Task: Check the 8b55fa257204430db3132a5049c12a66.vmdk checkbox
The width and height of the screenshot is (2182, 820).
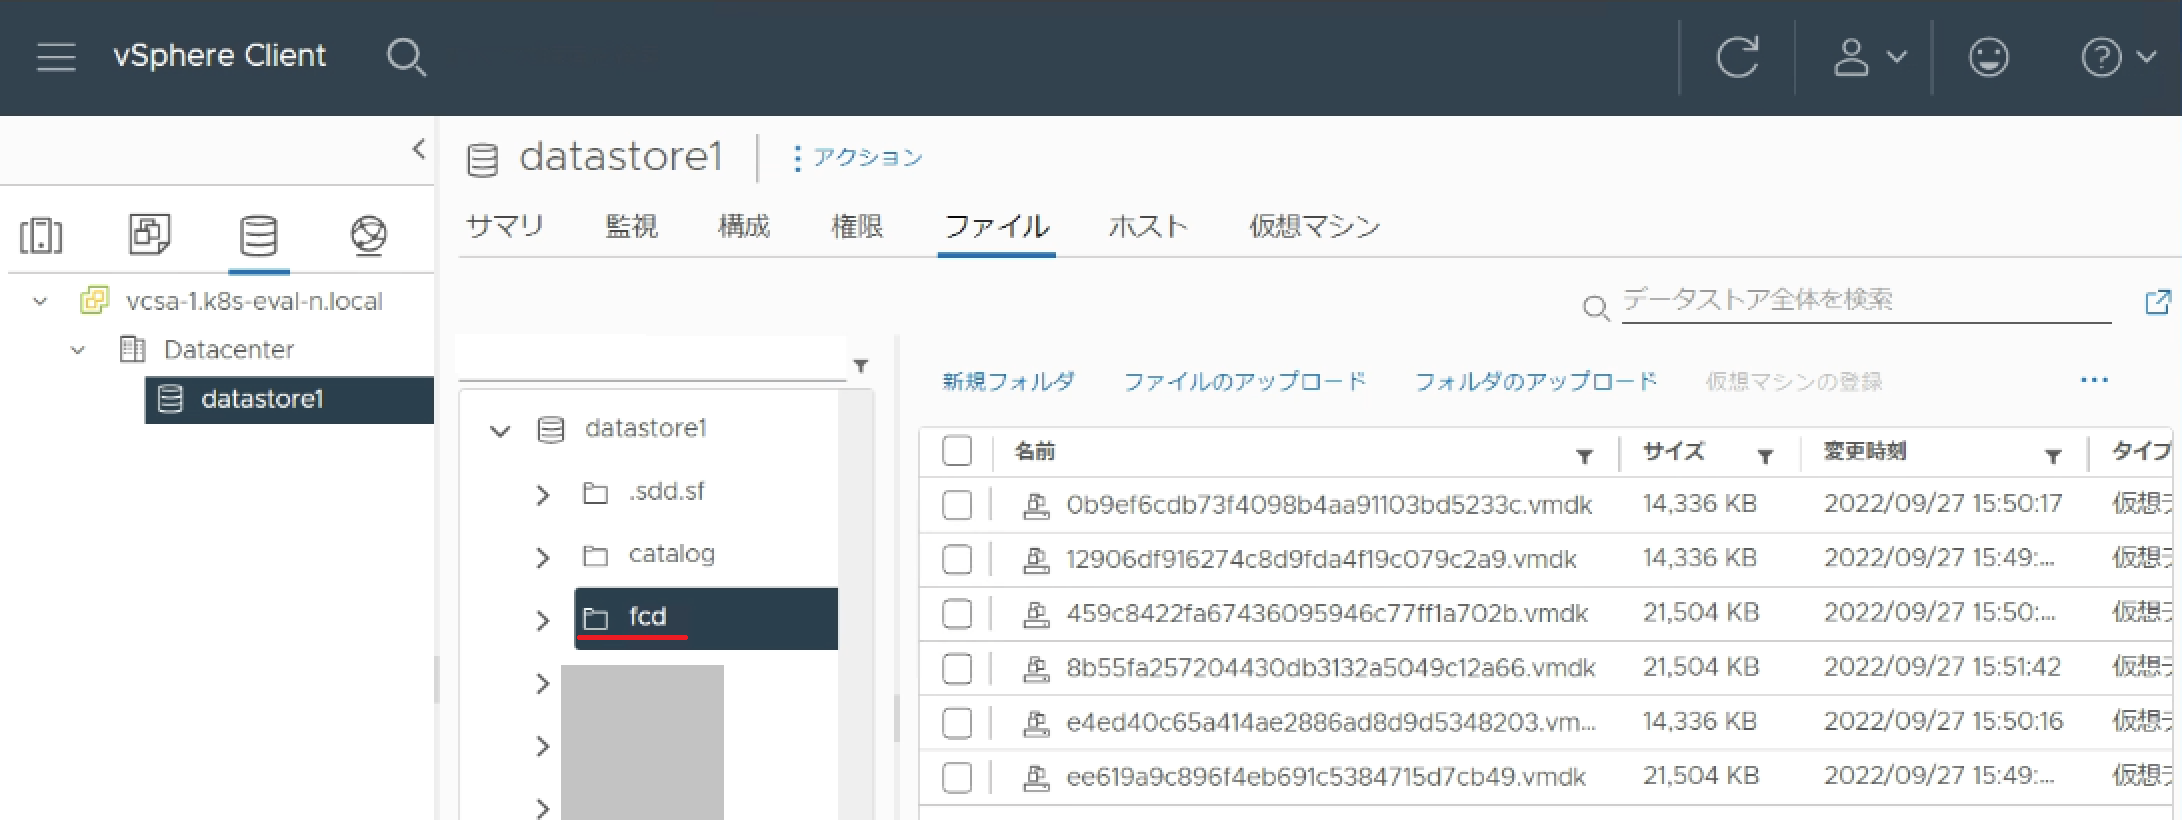Action: tap(957, 667)
